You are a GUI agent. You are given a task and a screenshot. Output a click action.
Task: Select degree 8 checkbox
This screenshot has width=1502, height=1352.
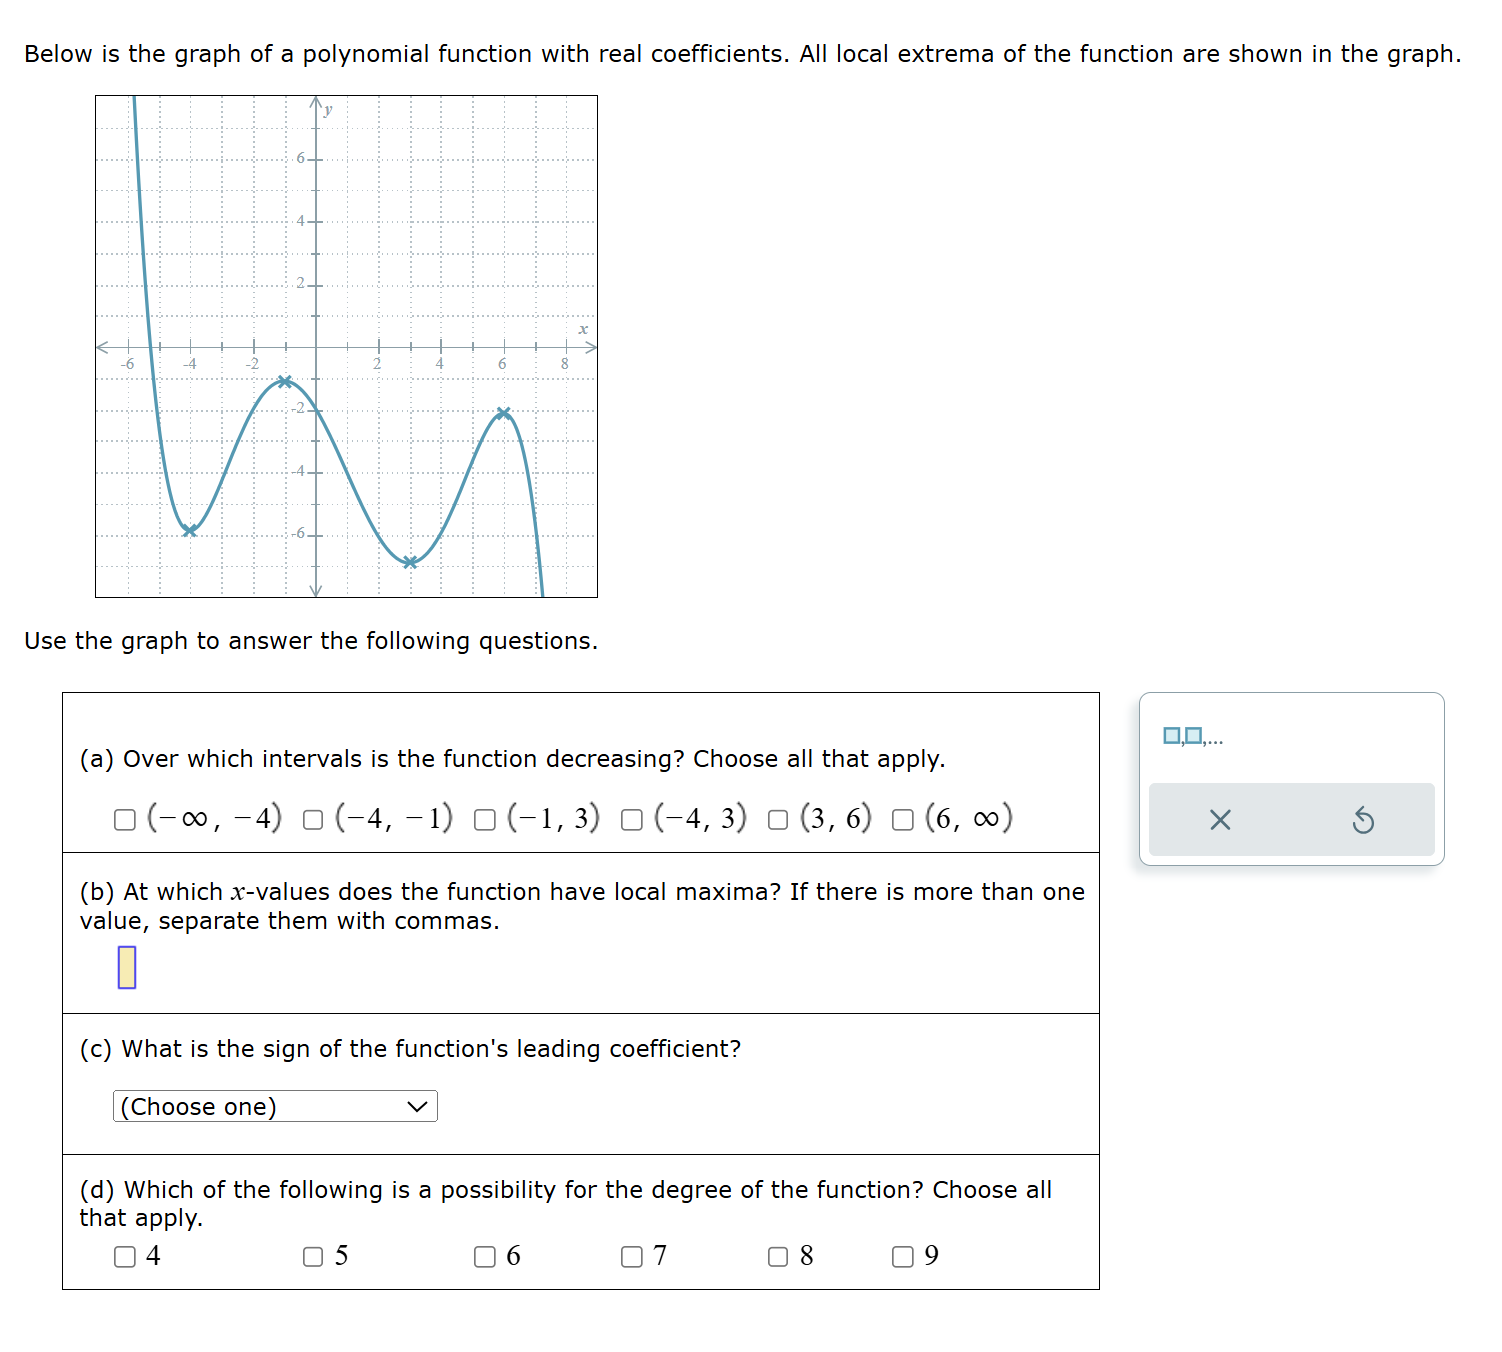pos(778,1257)
